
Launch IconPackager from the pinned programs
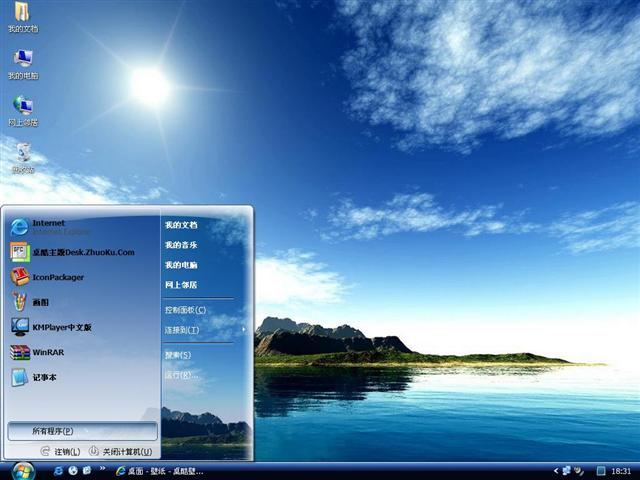pos(57,277)
